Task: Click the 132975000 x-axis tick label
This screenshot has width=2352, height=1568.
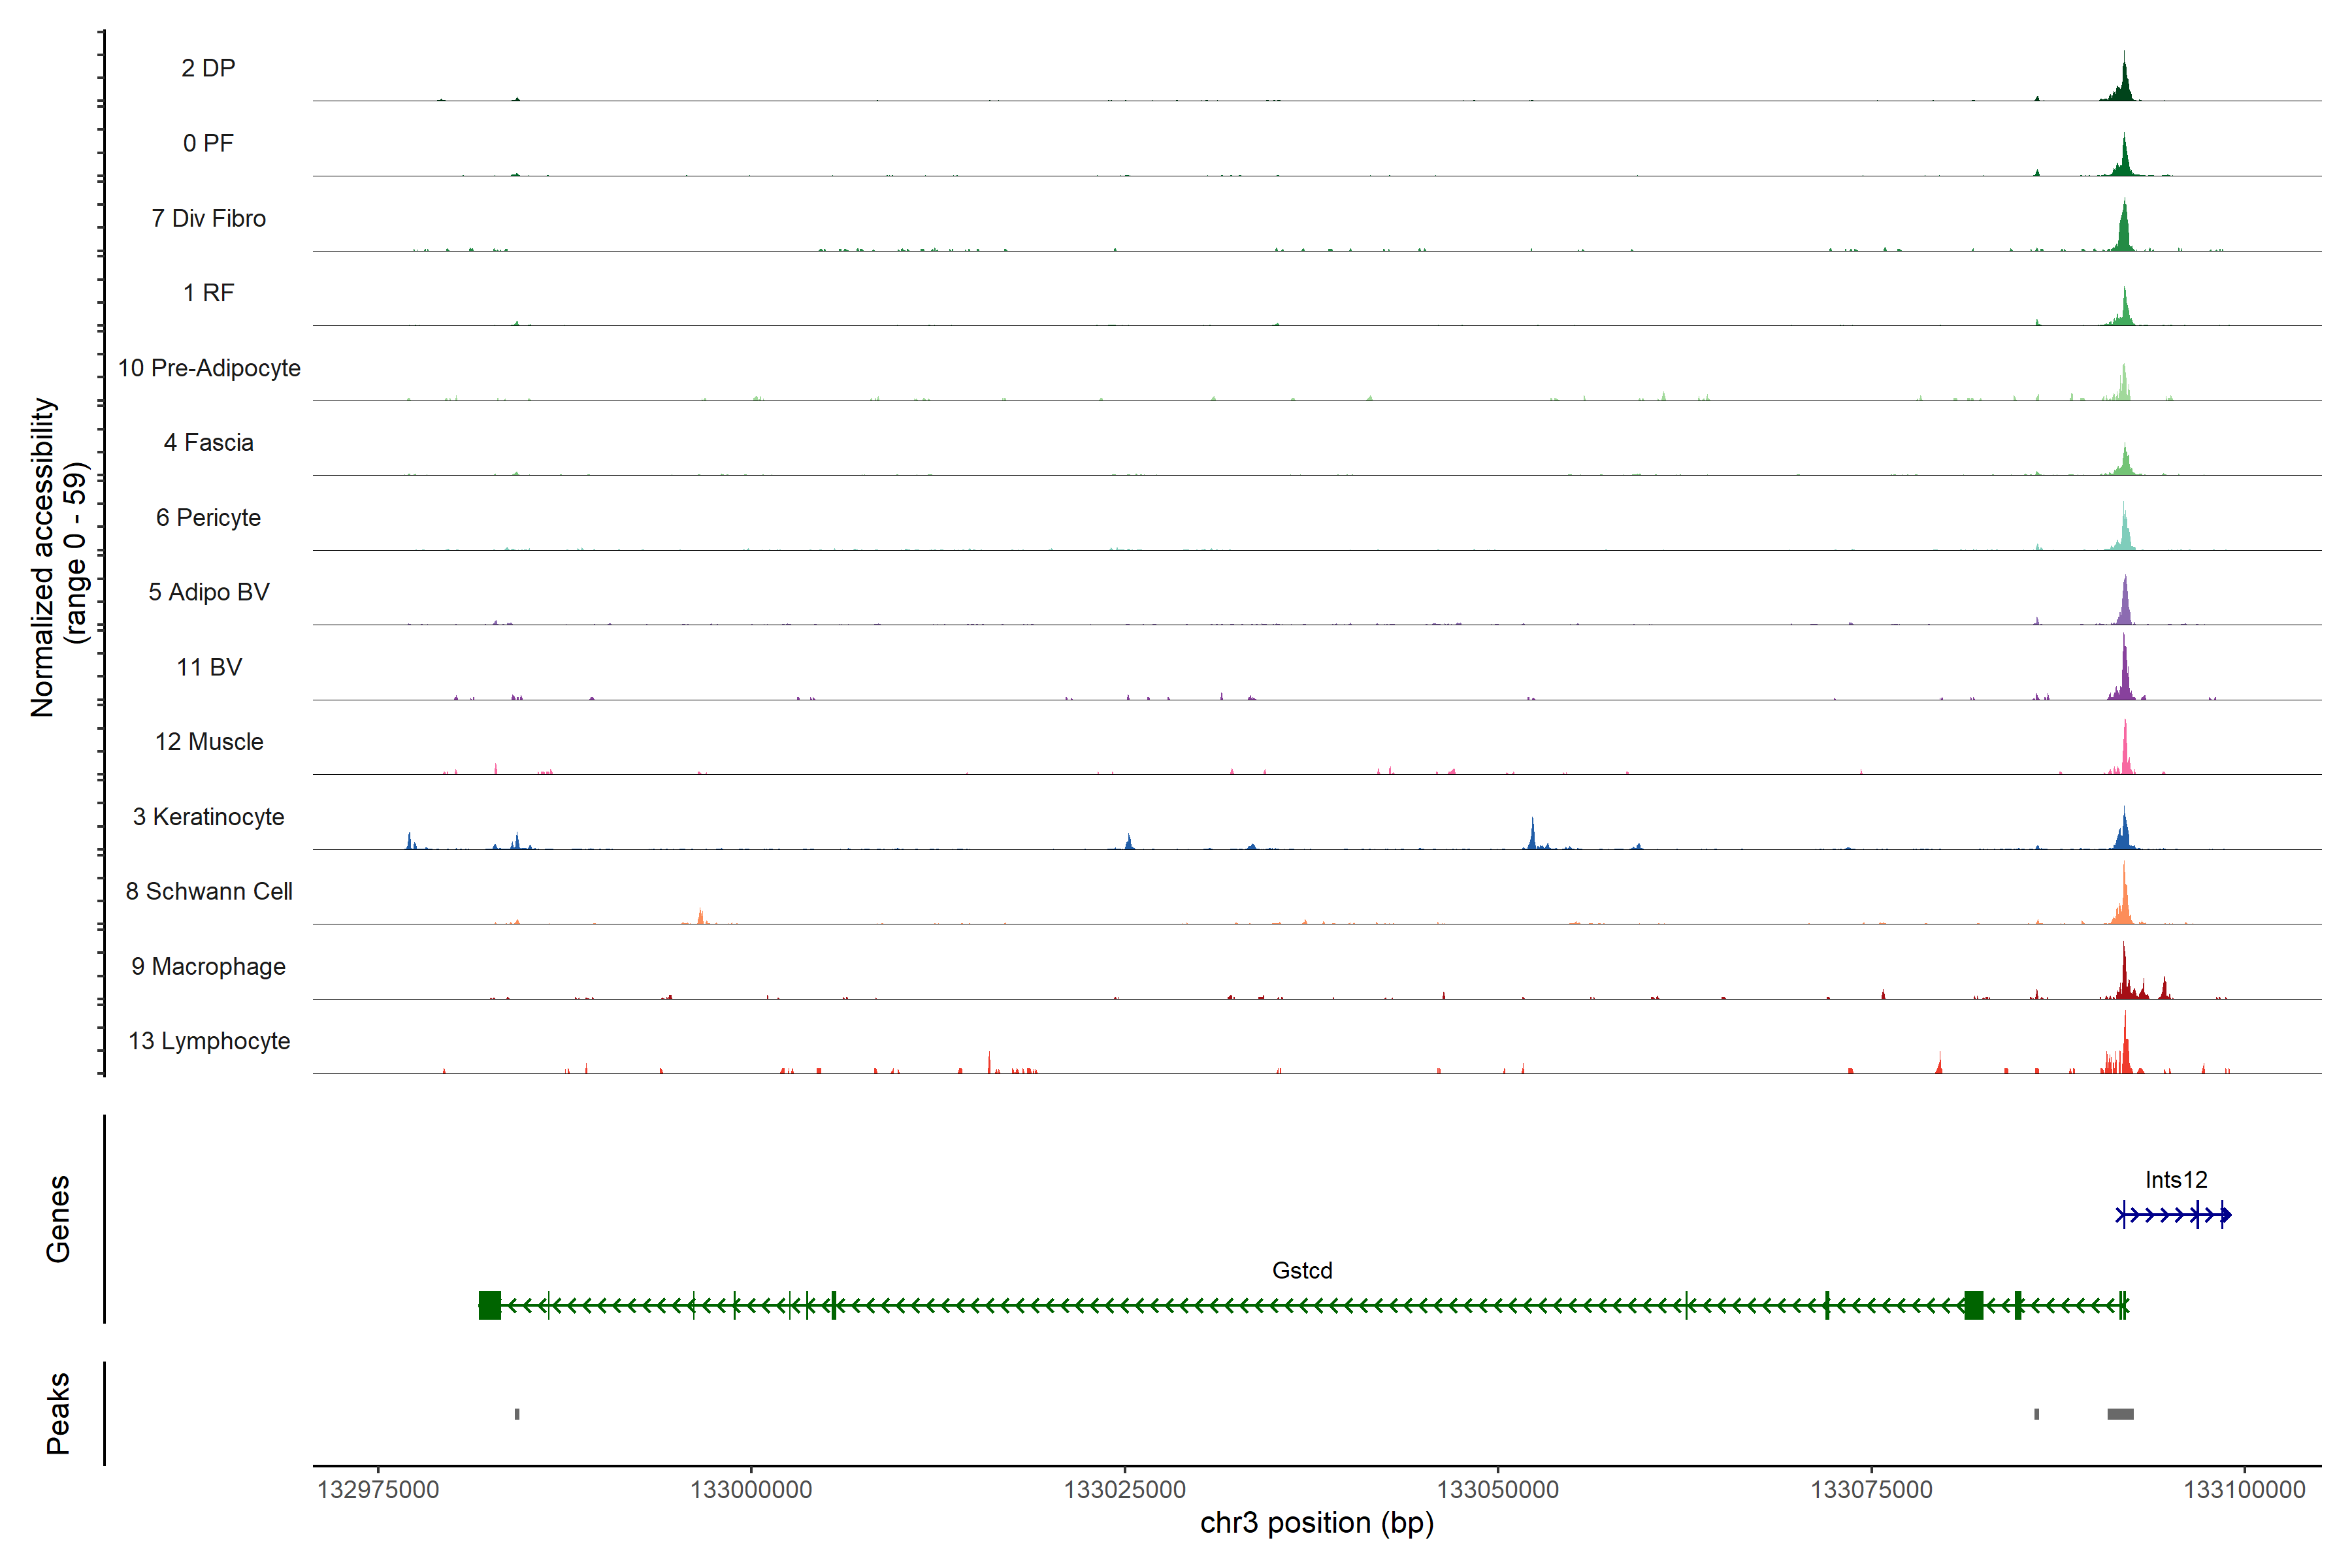Action: coord(378,1490)
